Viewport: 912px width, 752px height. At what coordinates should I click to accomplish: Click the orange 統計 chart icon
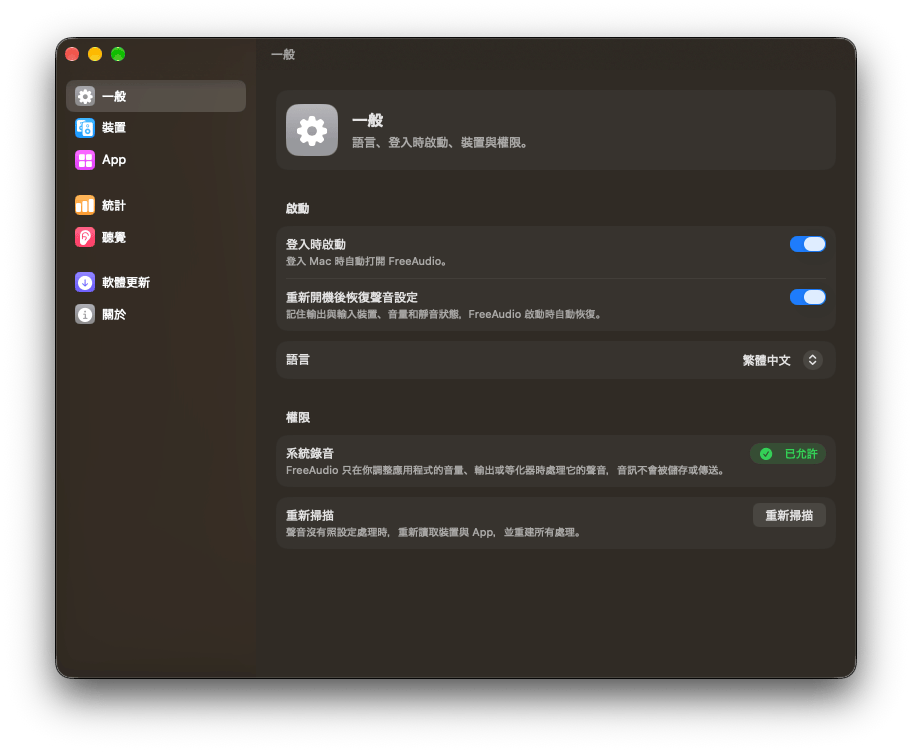click(x=85, y=205)
